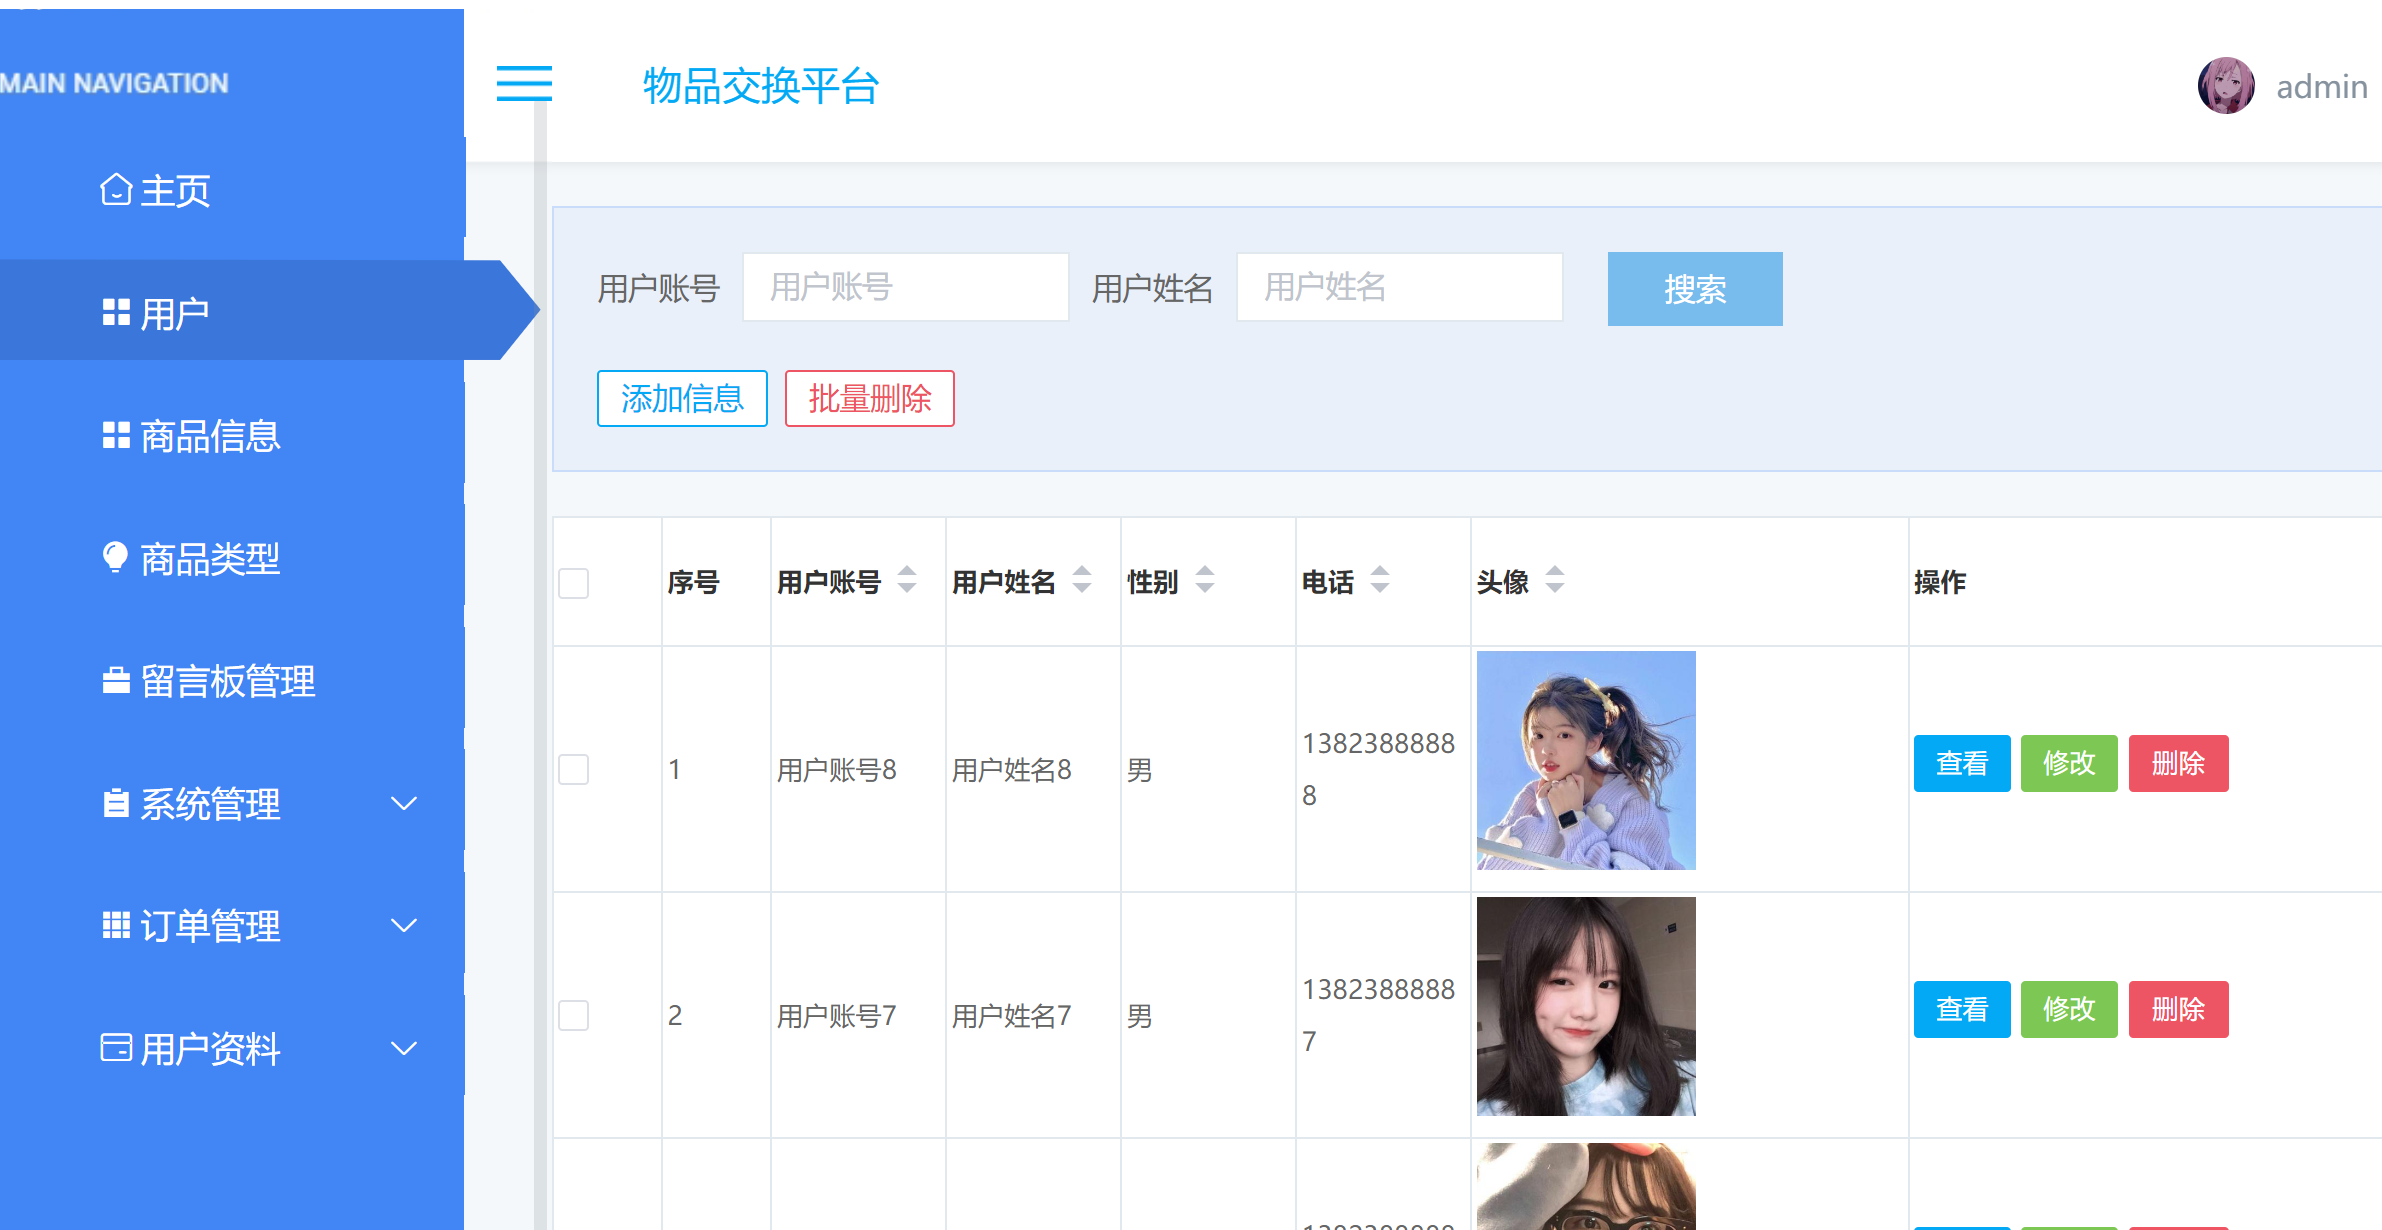Select the 用户 menu item in navigation
The image size is (2382, 1230).
coord(176,311)
